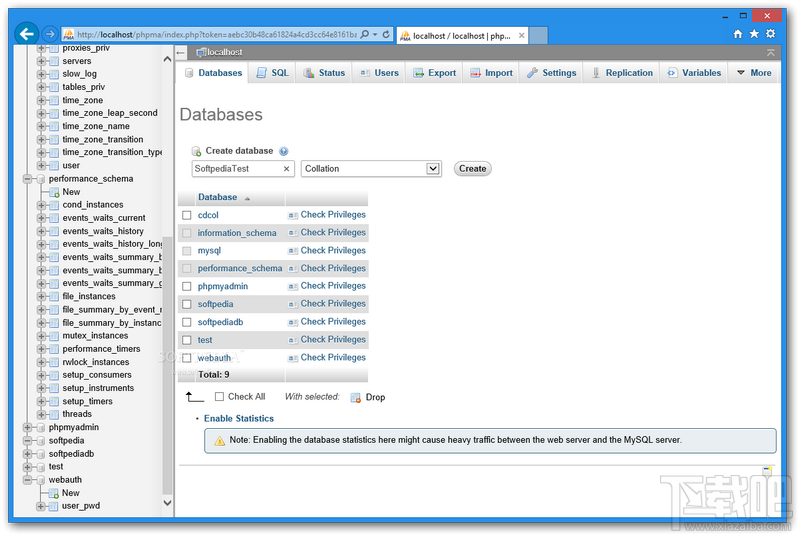
Task: Switch to the SQL tab
Action: (x=273, y=73)
